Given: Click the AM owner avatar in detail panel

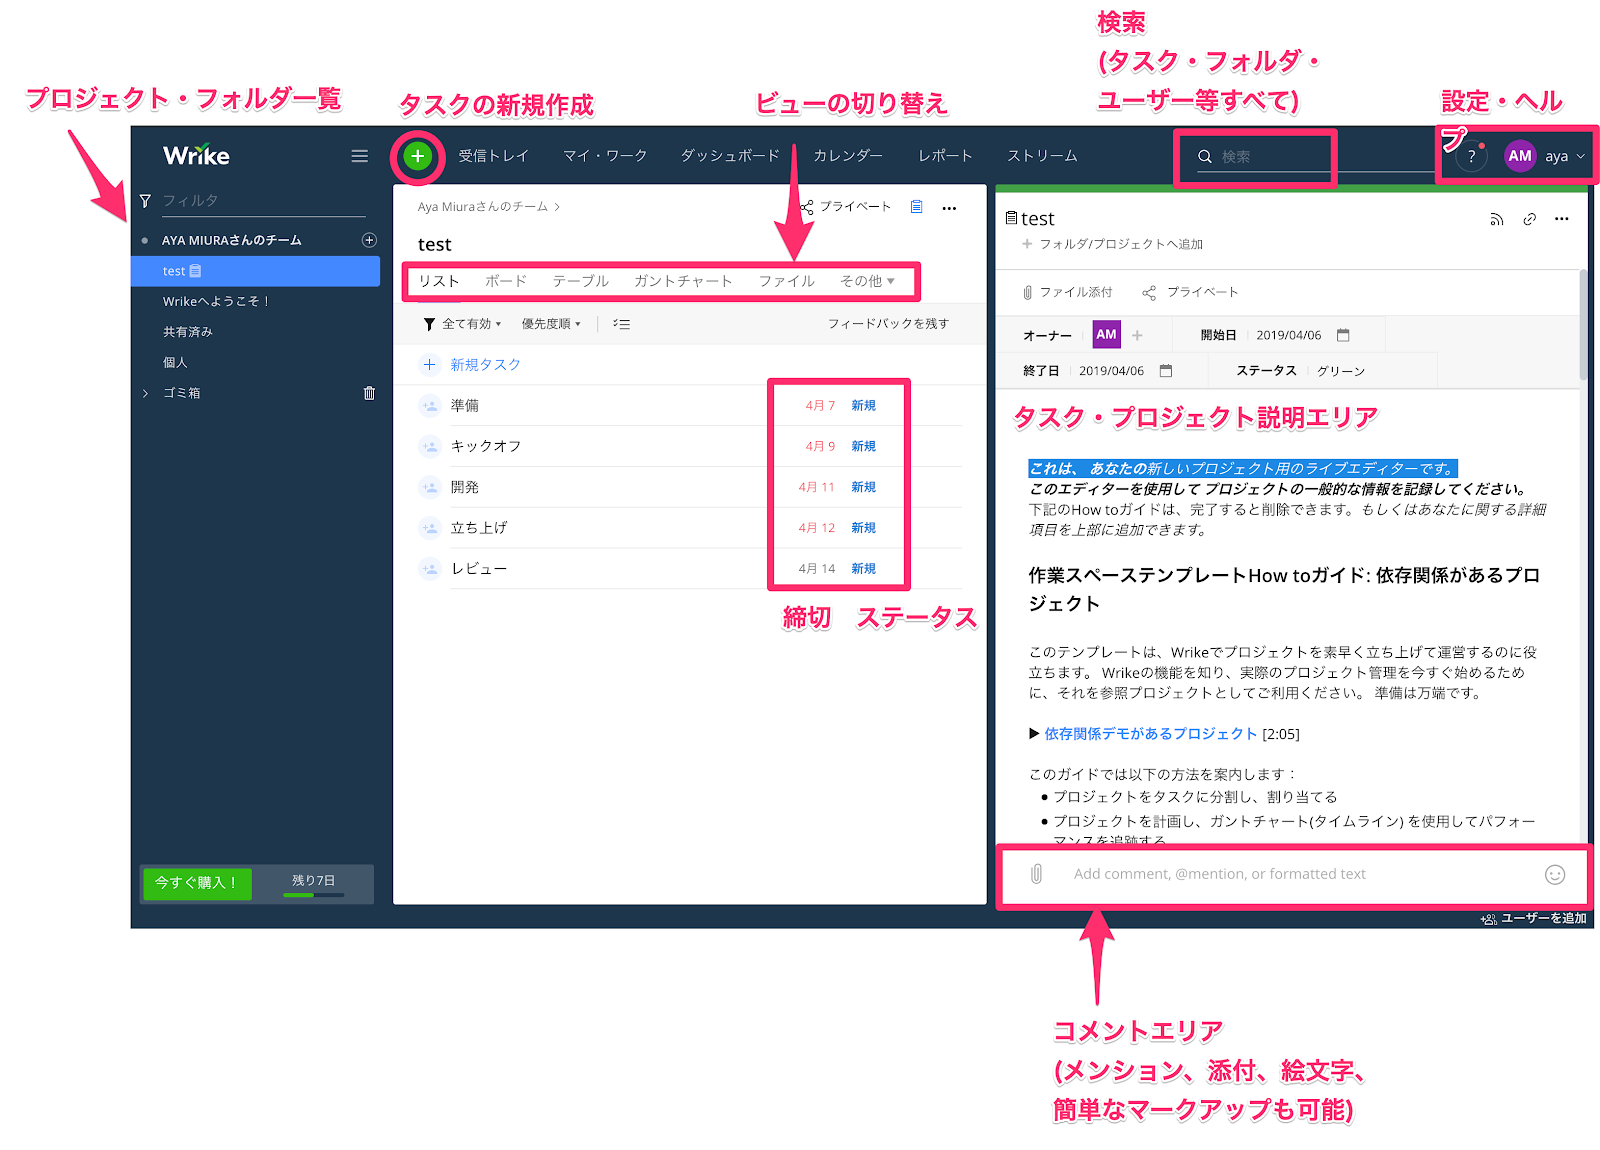Looking at the screenshot, I should coord(1106,335).
